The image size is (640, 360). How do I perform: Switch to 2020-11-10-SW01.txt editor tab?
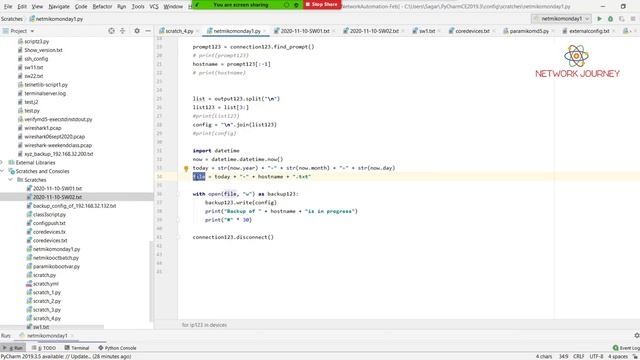coord(304,31)
